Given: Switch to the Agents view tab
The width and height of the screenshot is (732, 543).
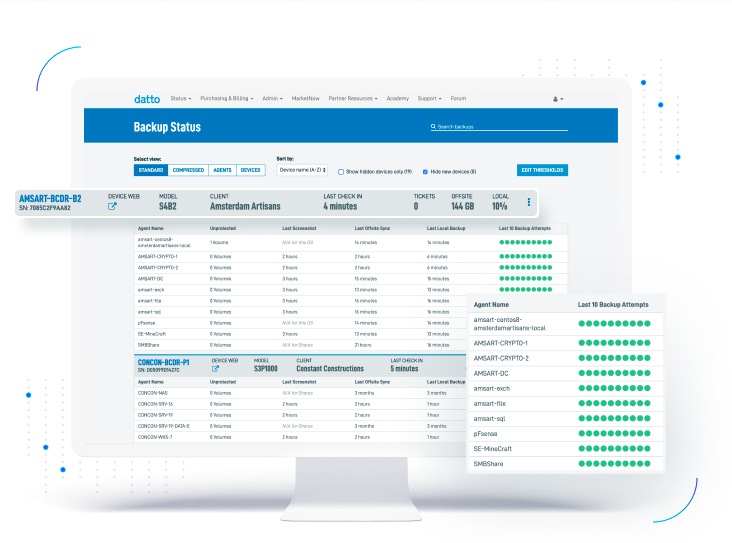Looking at the screenshot, I should pos(222,170).
